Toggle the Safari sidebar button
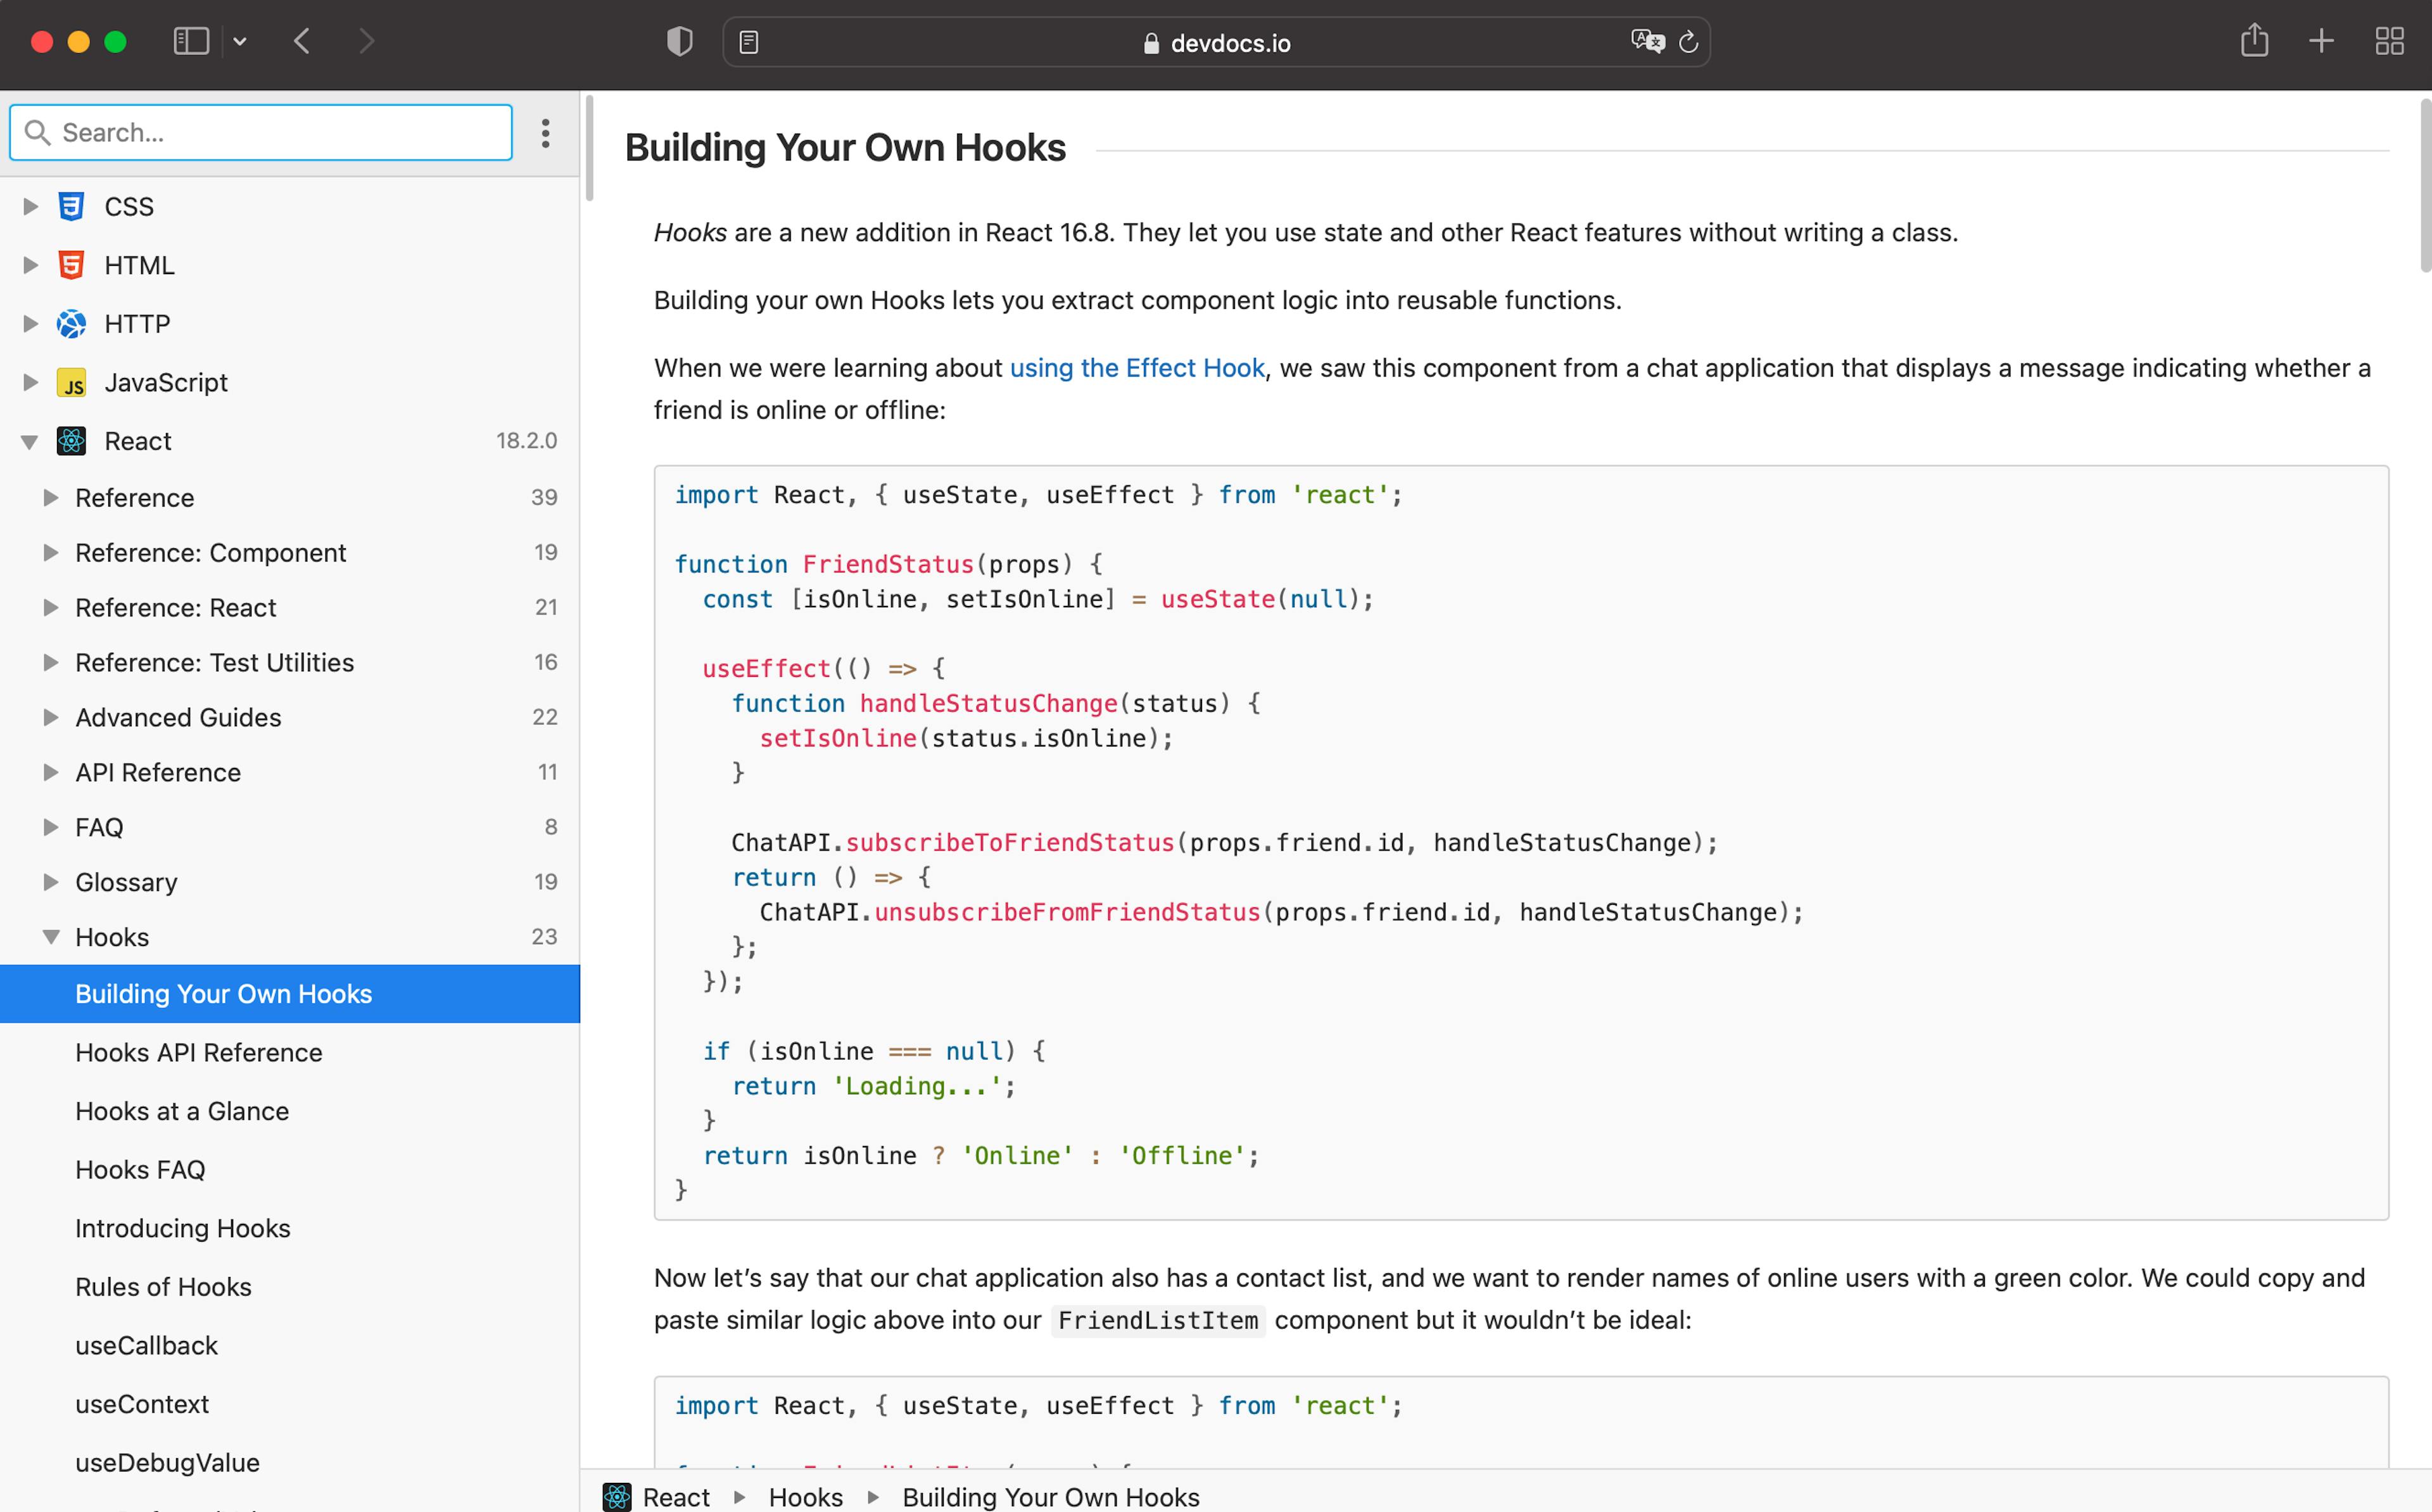Viewport: 2432px width, 1512px height. 191,41
